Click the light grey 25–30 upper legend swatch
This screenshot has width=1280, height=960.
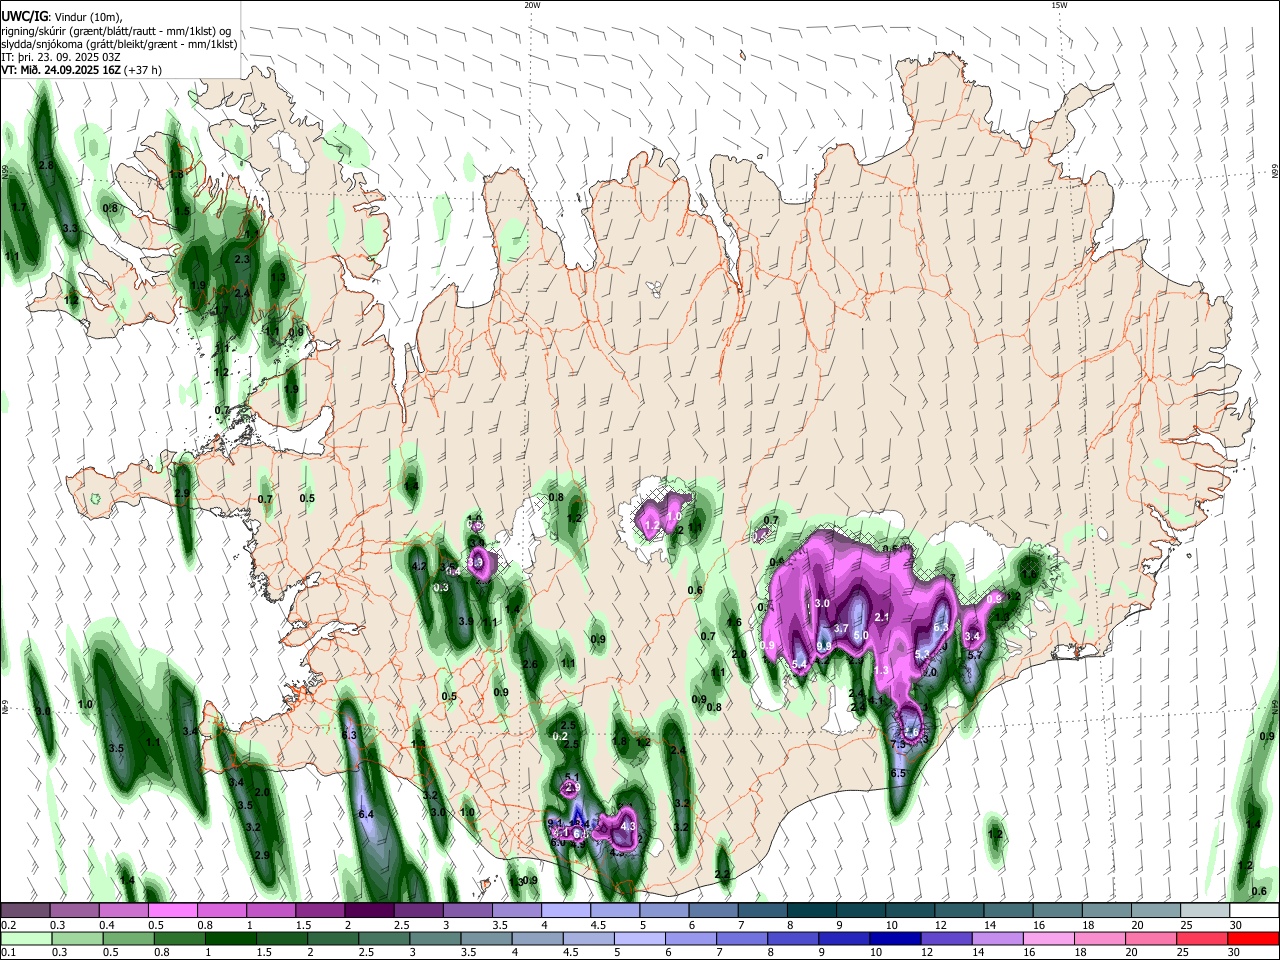[x=1205, y=911]
